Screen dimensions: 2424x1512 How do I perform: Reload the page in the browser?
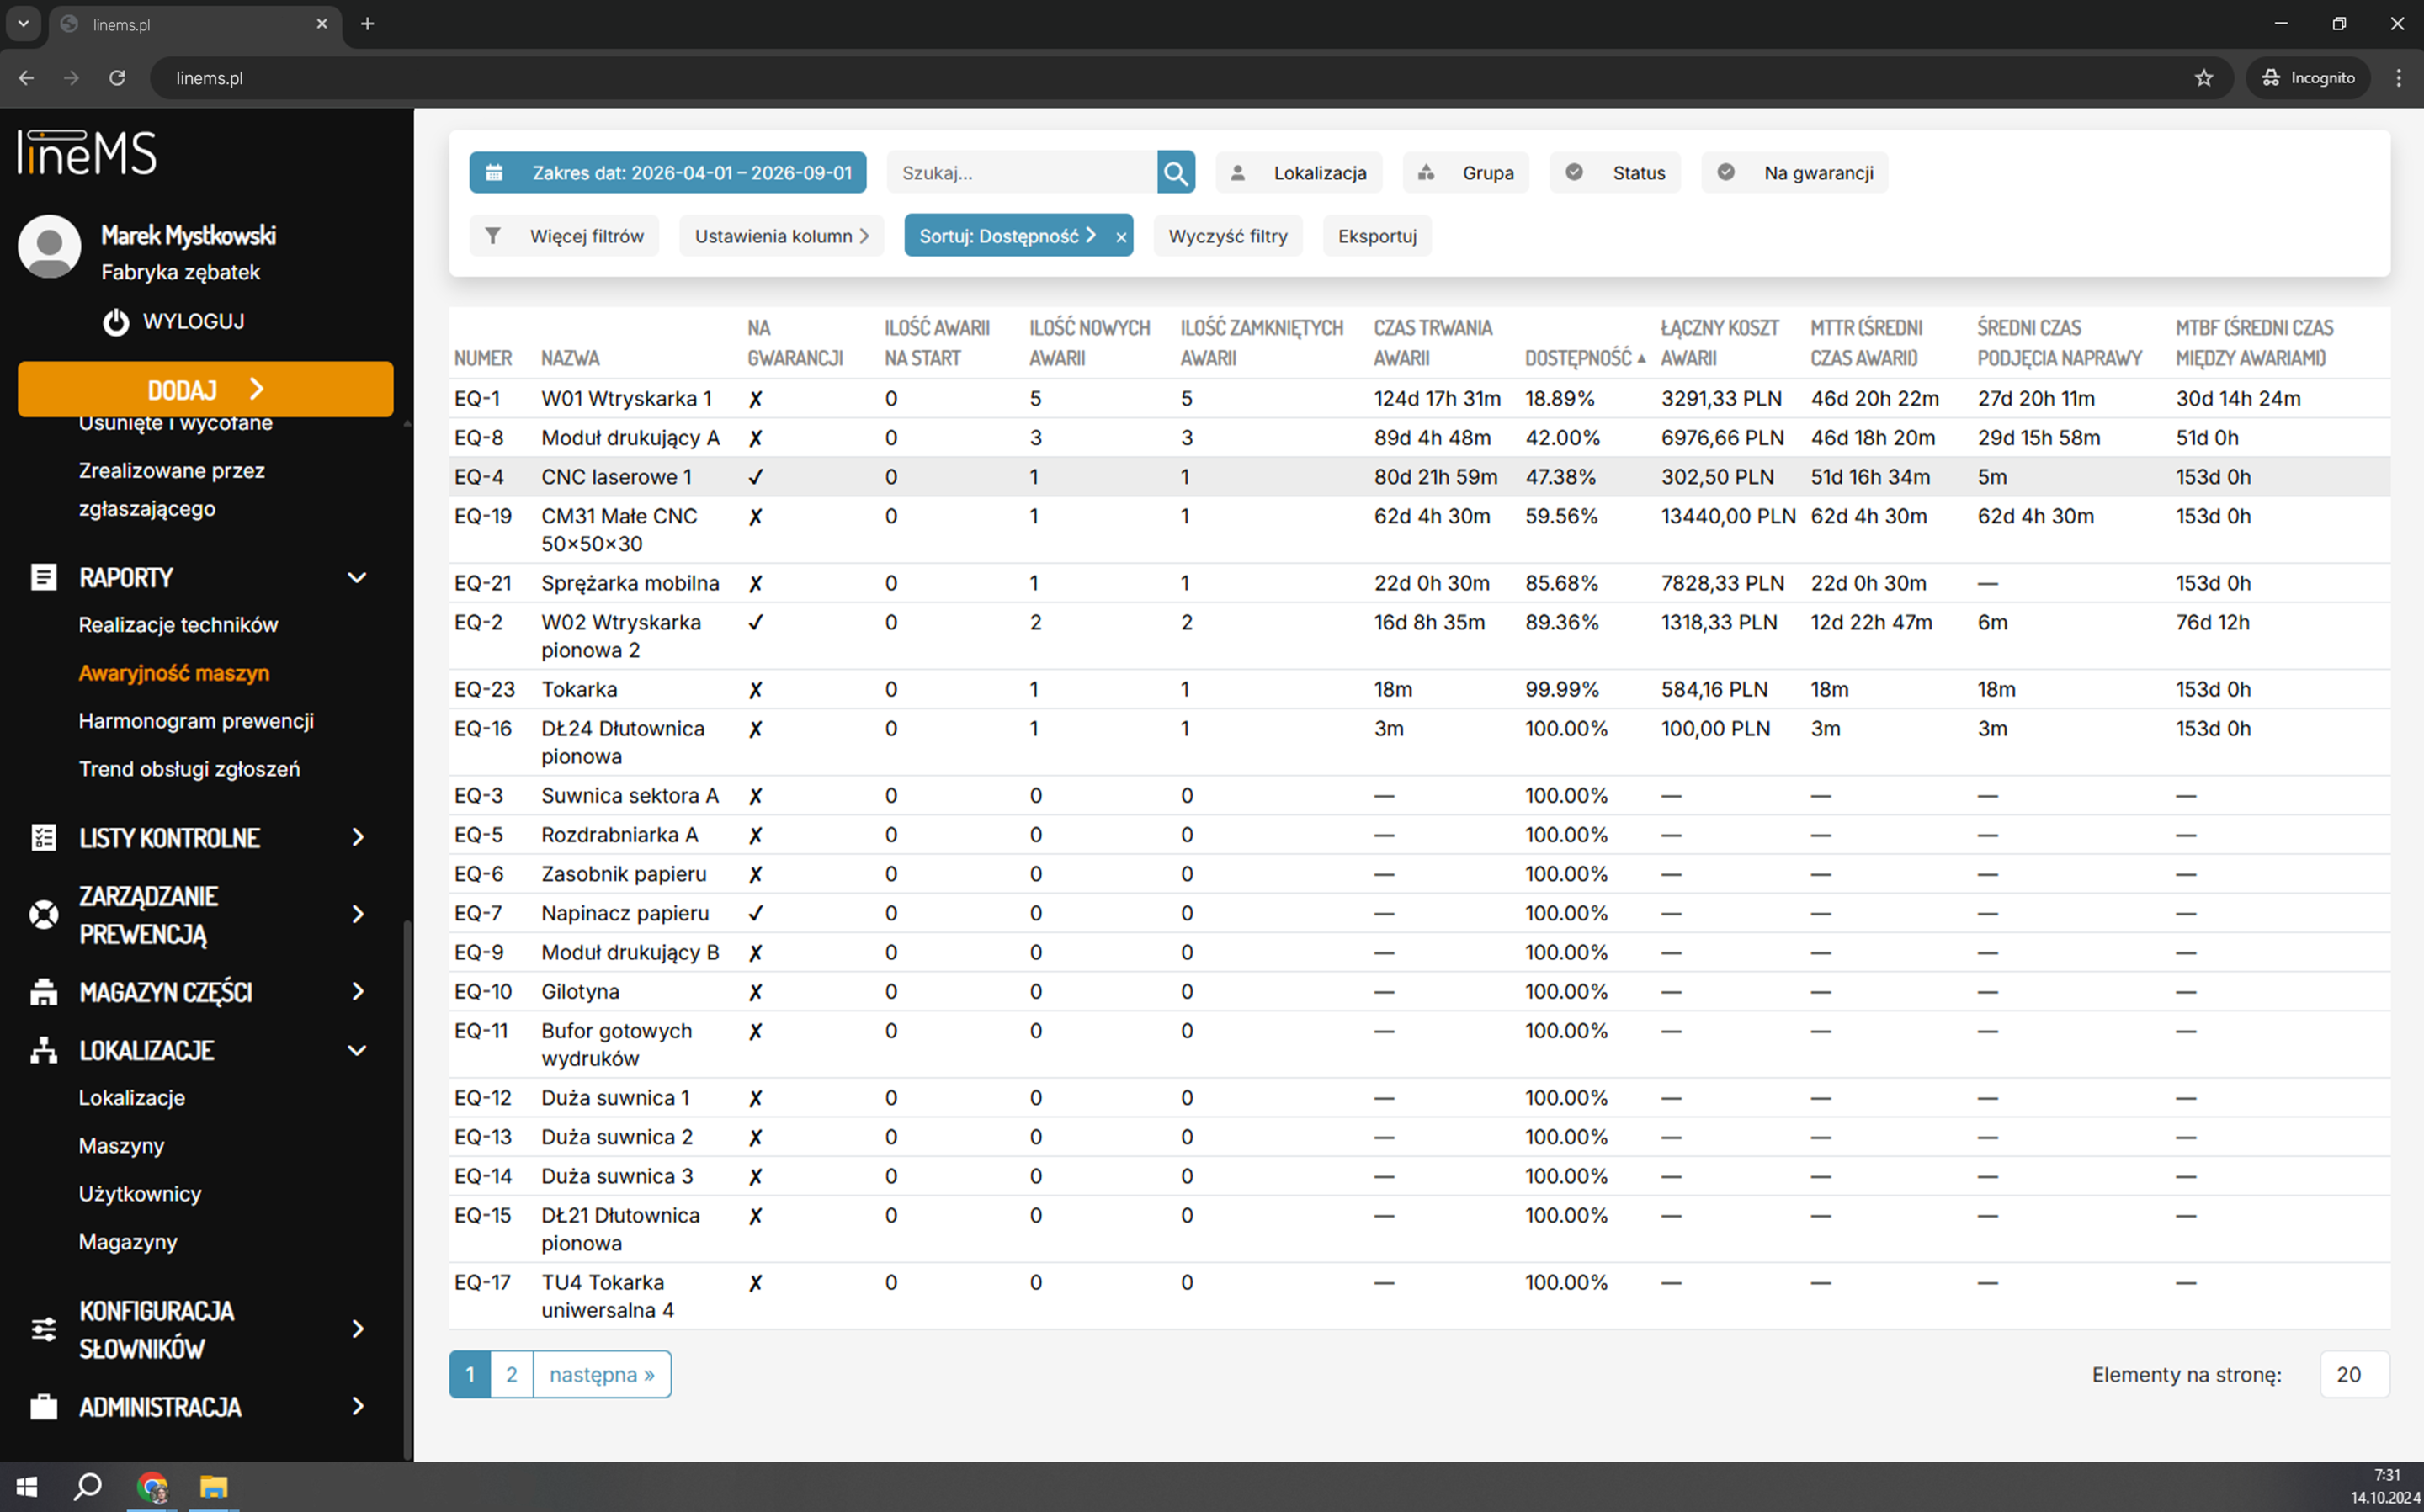pyautogui.click(x=117, y=78)
